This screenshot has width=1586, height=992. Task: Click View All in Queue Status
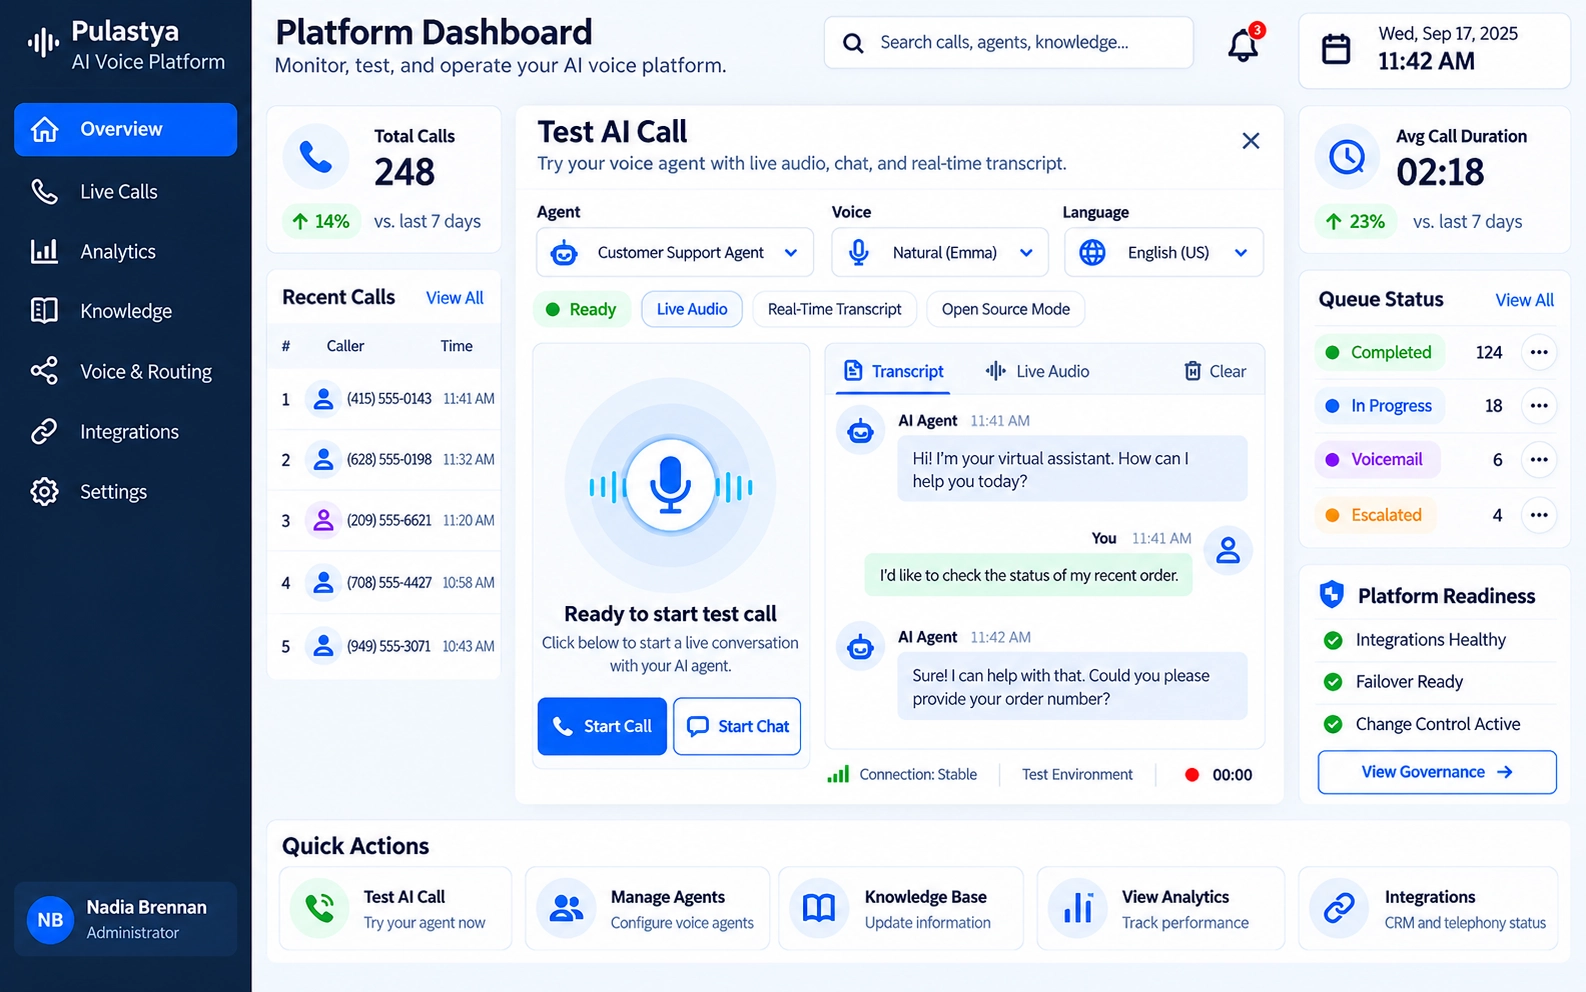[x=1524, y=300]
